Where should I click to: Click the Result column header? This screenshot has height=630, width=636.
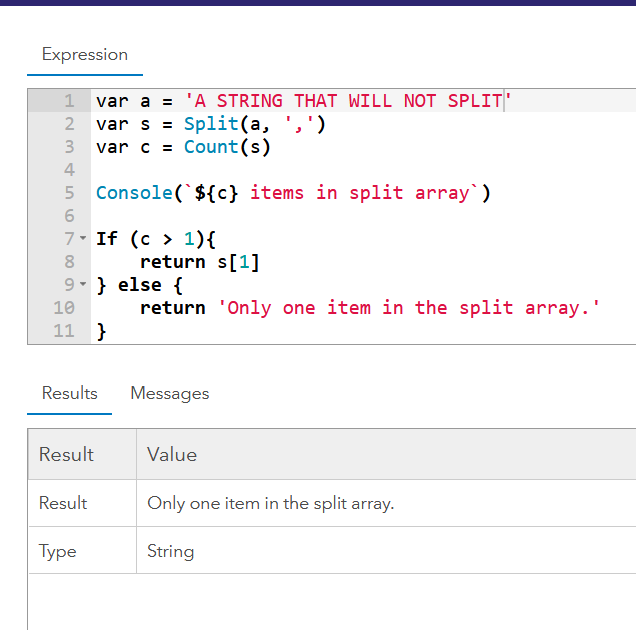click(66, 455)
